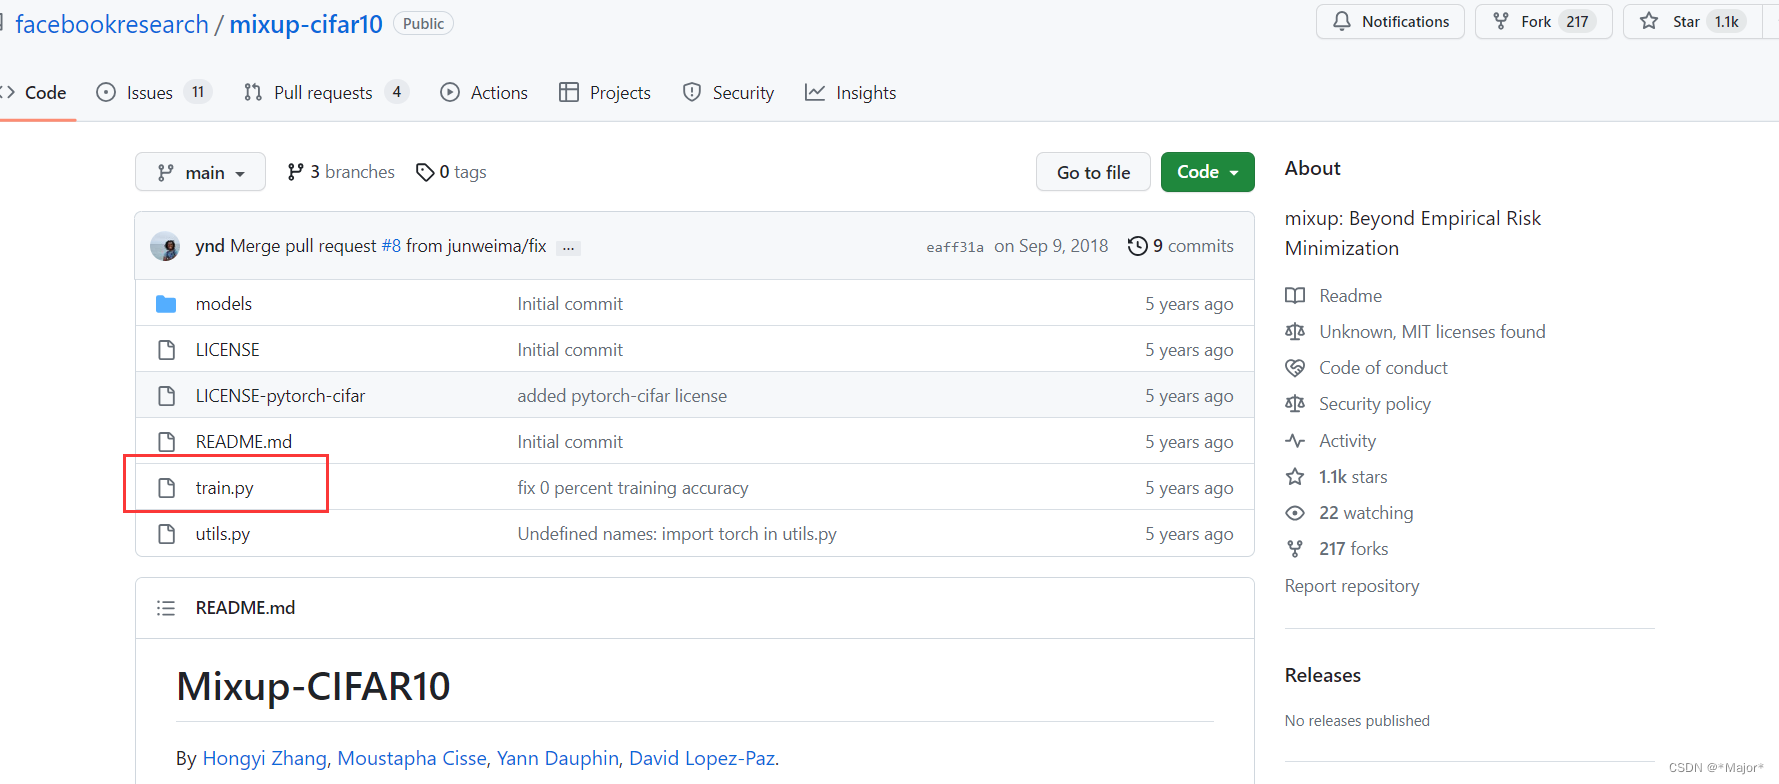Switch to the Projects tab
Viewport: 1779px width, 784px height.
pyautogui.click(x=605, y=93)
